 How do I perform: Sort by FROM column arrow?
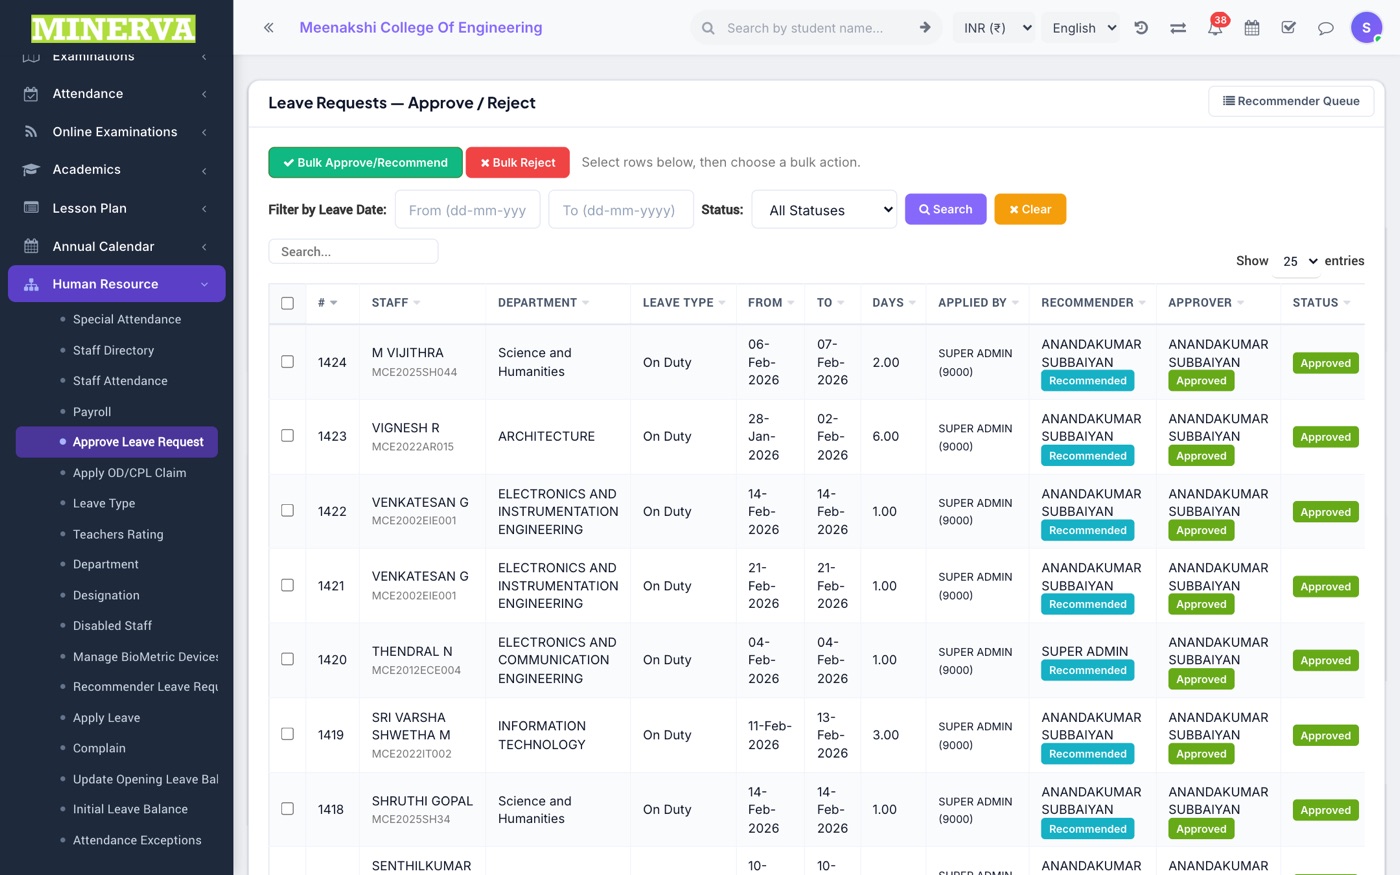(x=791, y=303)
